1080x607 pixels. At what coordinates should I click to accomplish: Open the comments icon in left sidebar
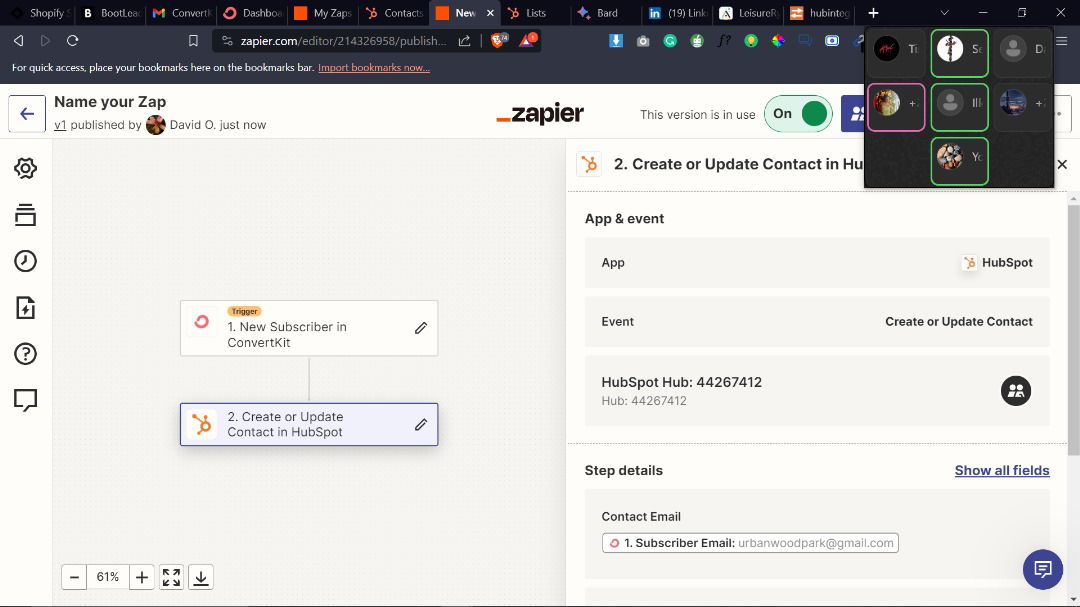coord(25,400)
